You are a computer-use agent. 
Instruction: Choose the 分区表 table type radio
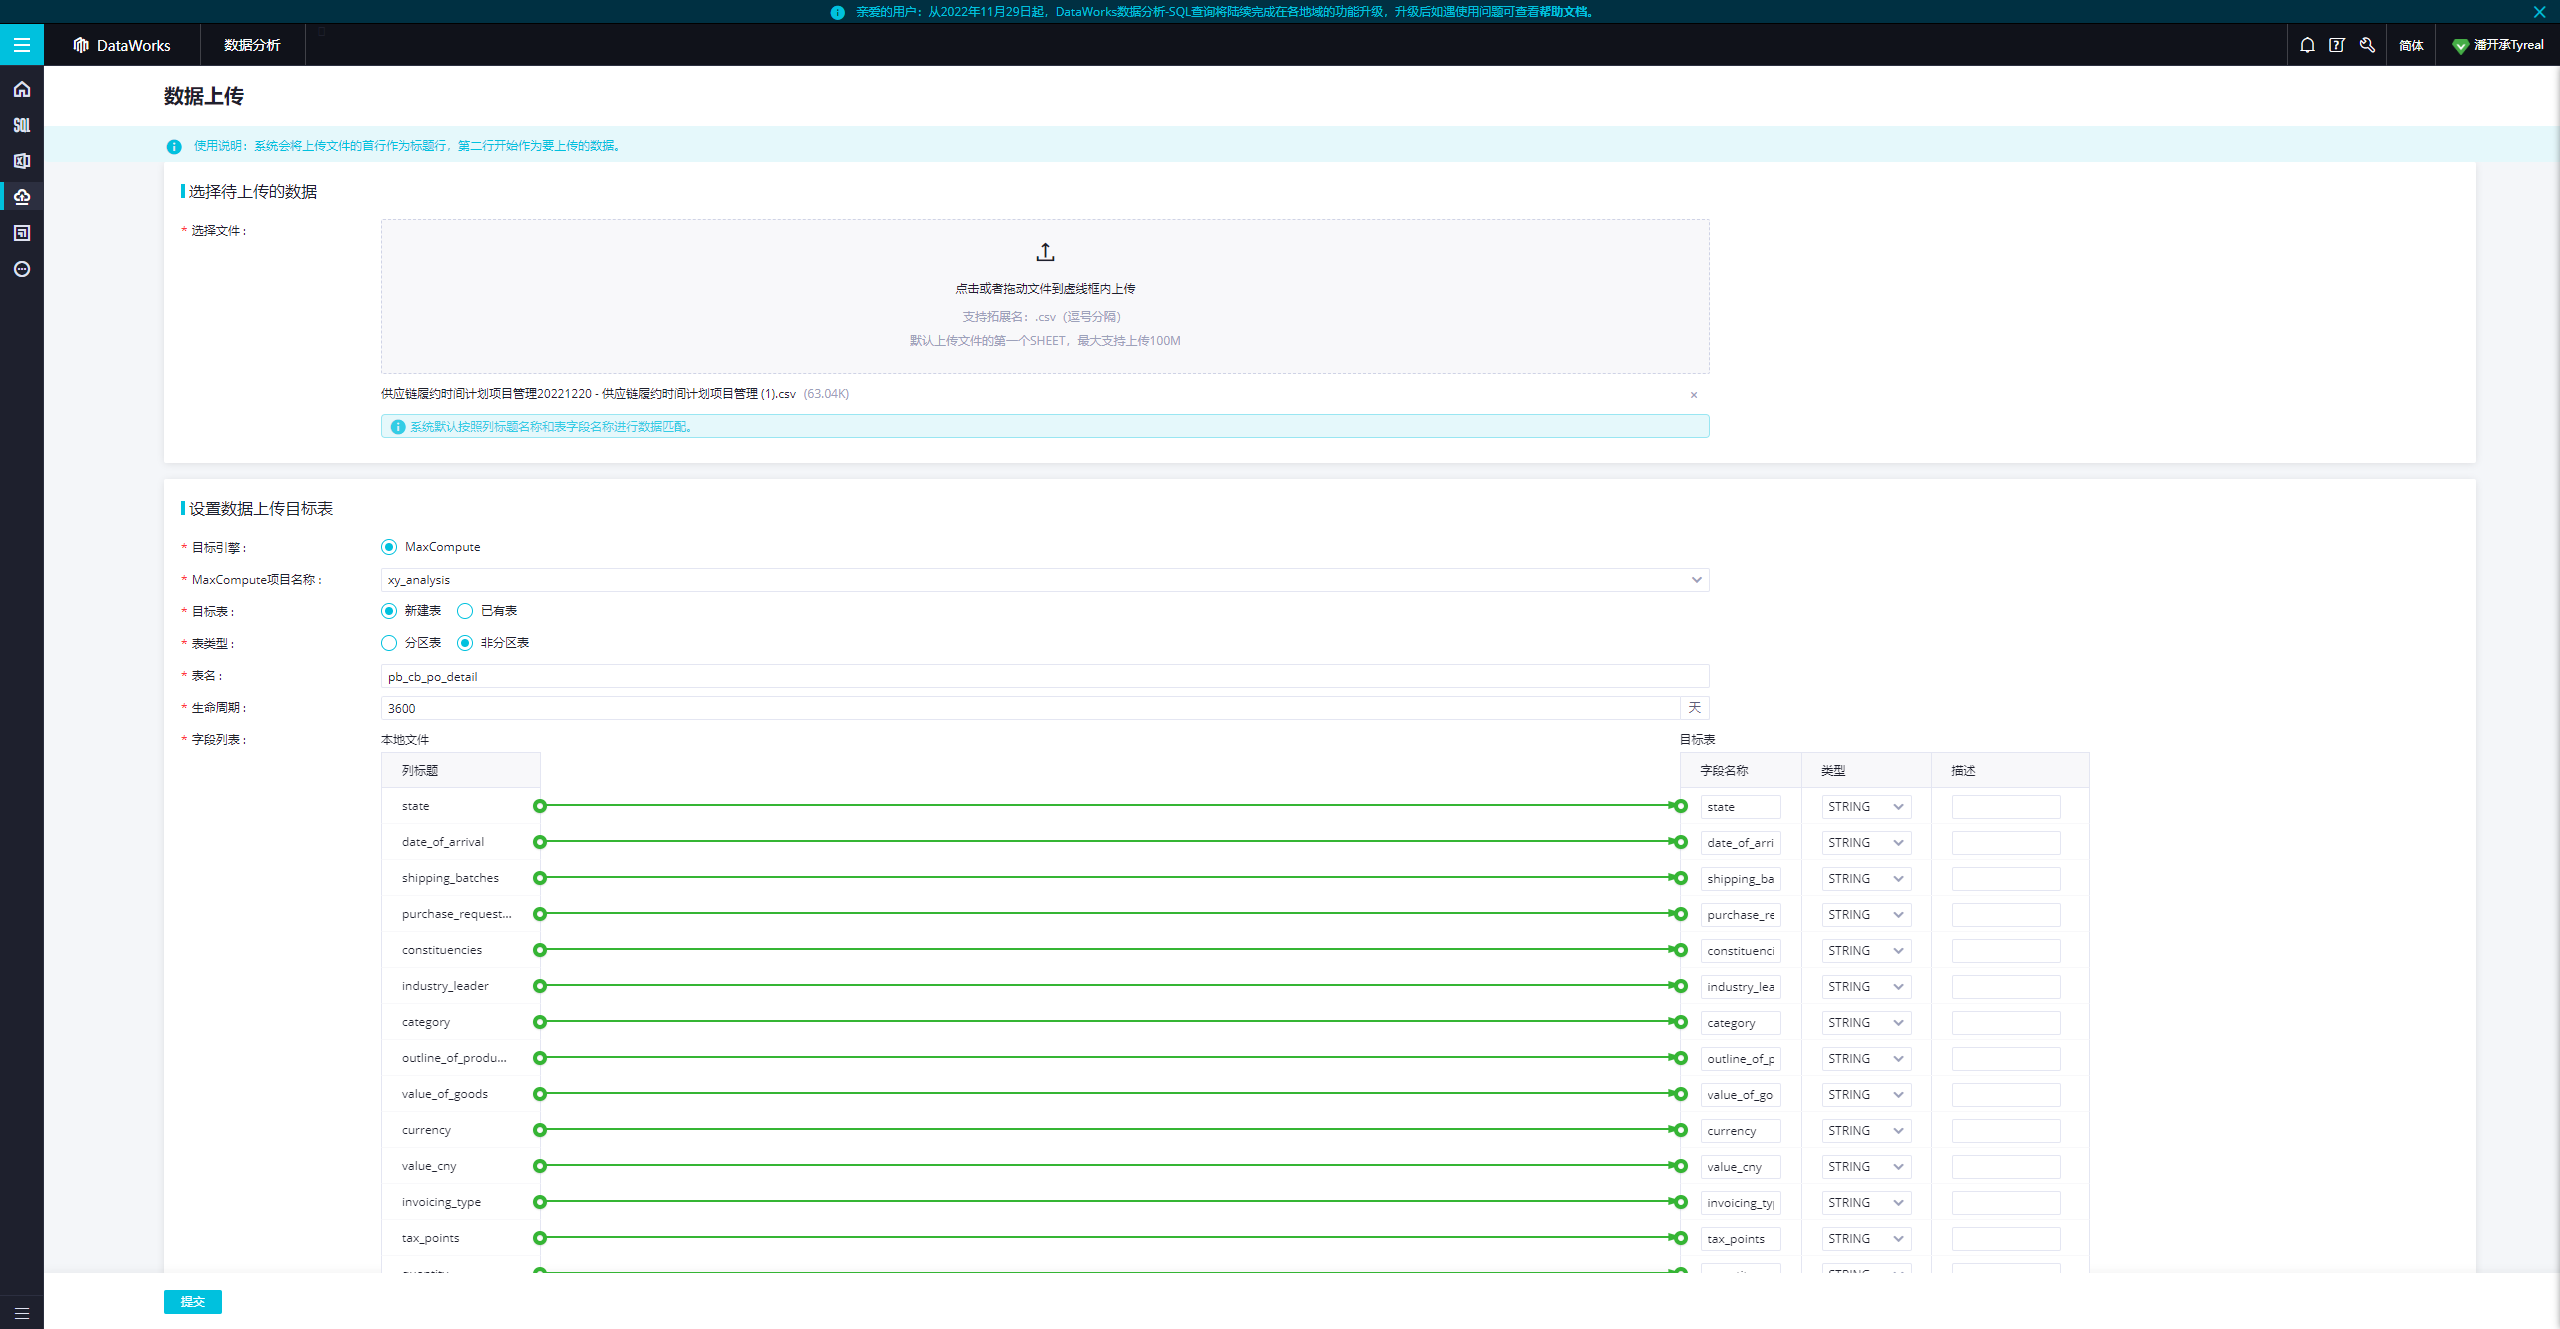[x=389, y=643]
